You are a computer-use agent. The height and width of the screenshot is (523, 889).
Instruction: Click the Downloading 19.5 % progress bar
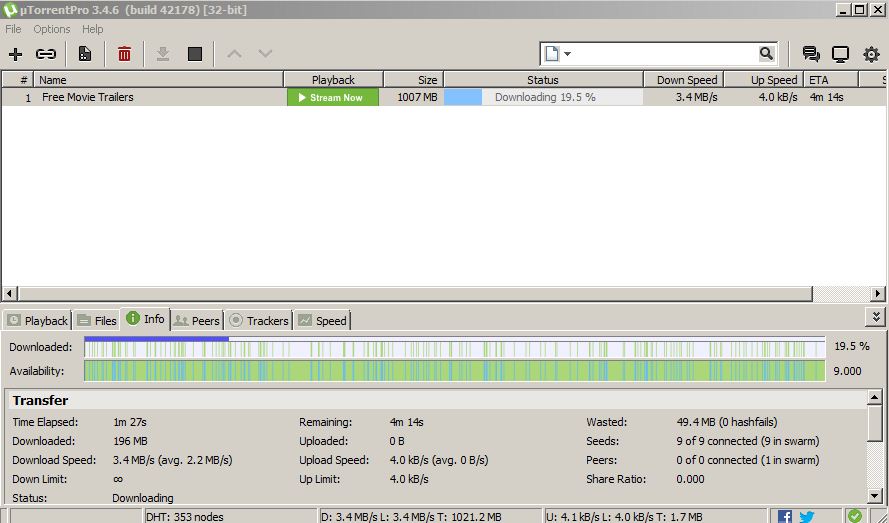543,97
